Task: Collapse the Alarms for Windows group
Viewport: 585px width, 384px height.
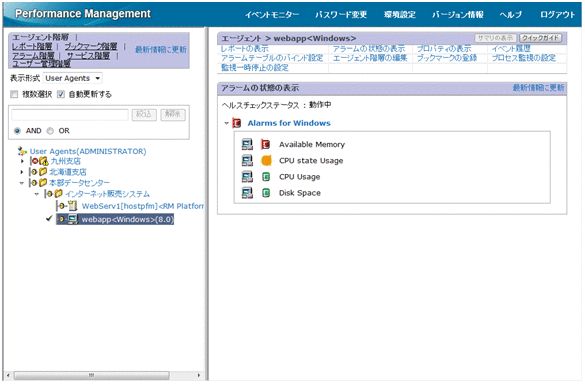Action: click(226, 123)
